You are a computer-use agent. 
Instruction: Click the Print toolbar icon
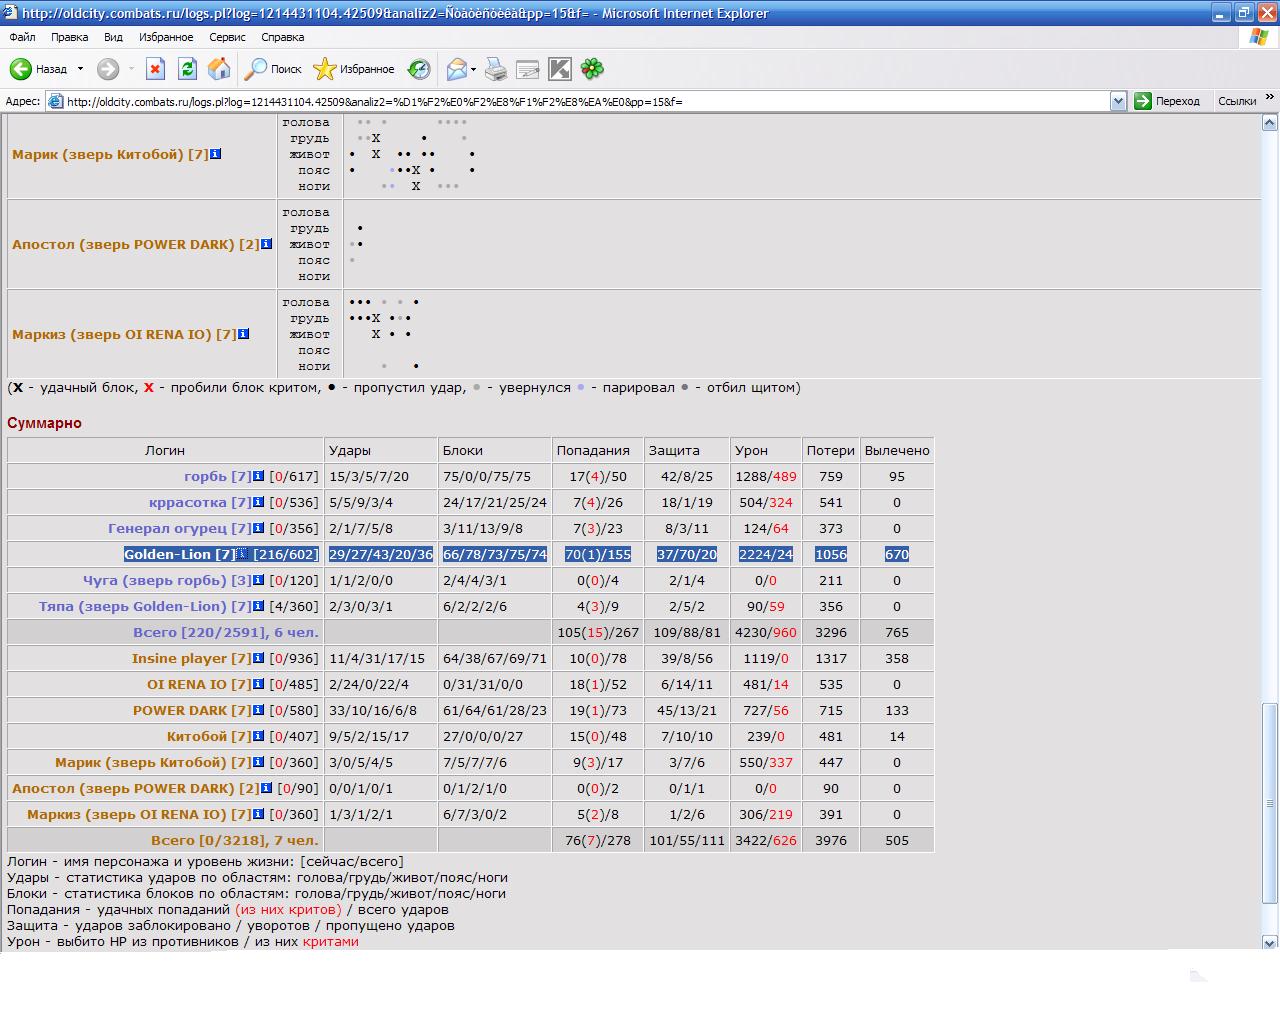(x=496, y=69)
